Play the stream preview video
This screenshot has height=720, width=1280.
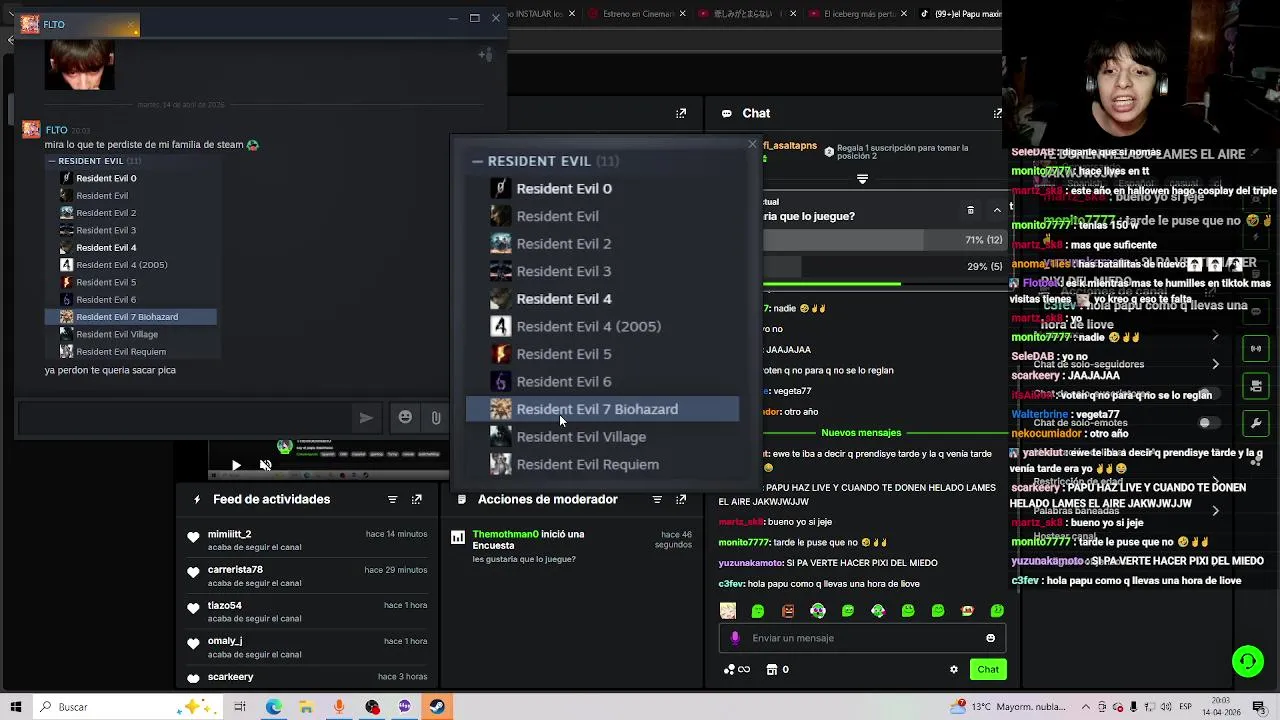236,465
